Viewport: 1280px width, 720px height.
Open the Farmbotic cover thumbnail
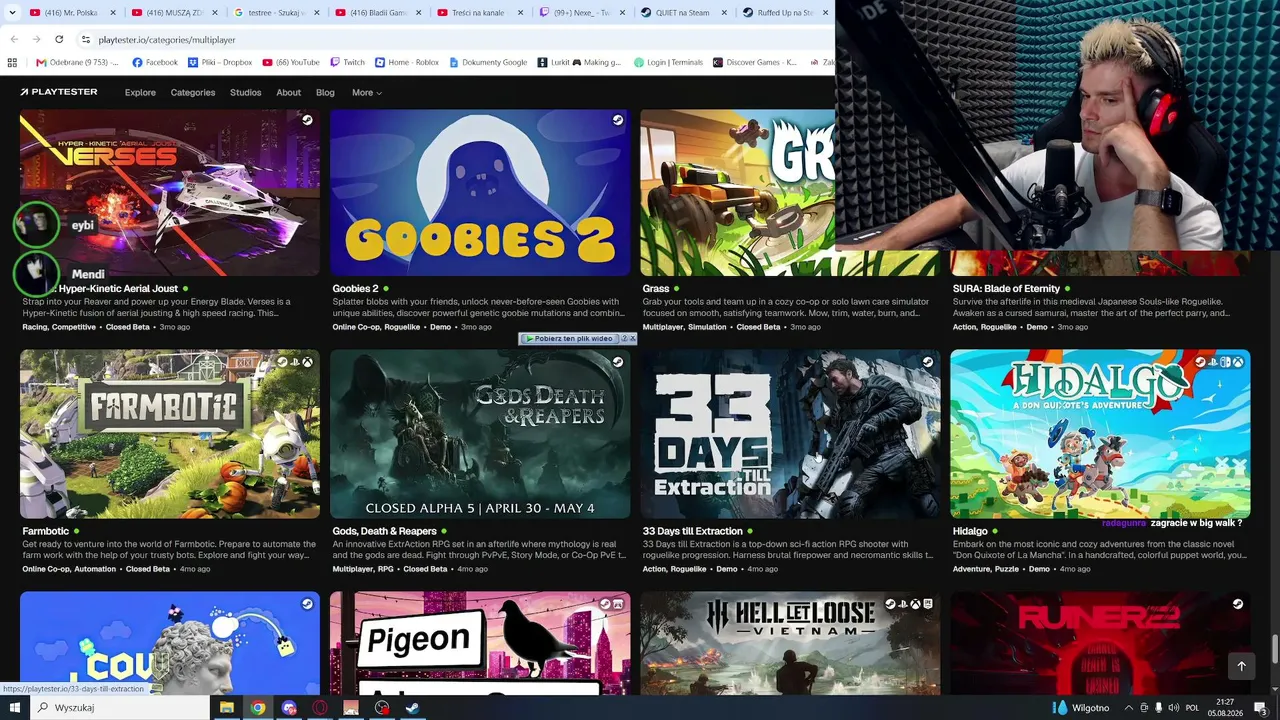170,433
